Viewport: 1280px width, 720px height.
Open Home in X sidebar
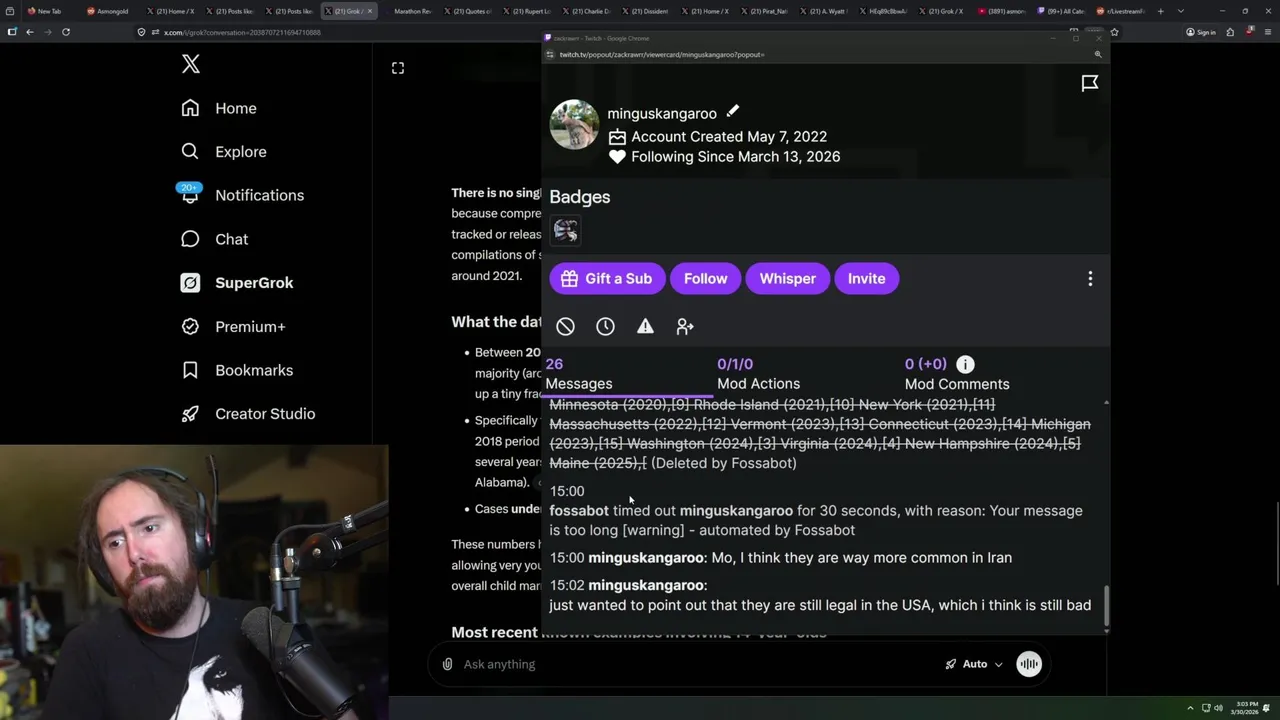[x=219, y=108]
